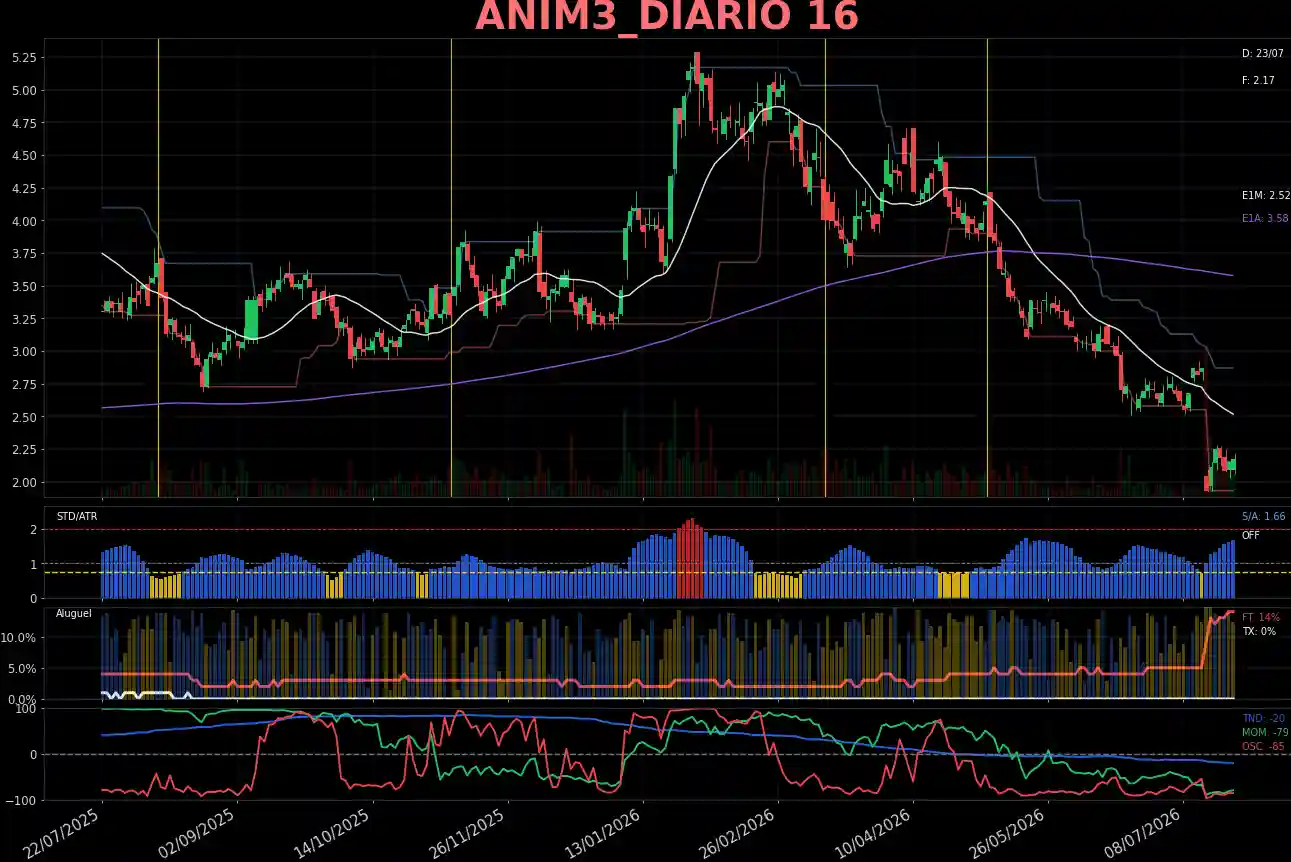
Task: Click the OFF status label
Action: coord(1251,535)
